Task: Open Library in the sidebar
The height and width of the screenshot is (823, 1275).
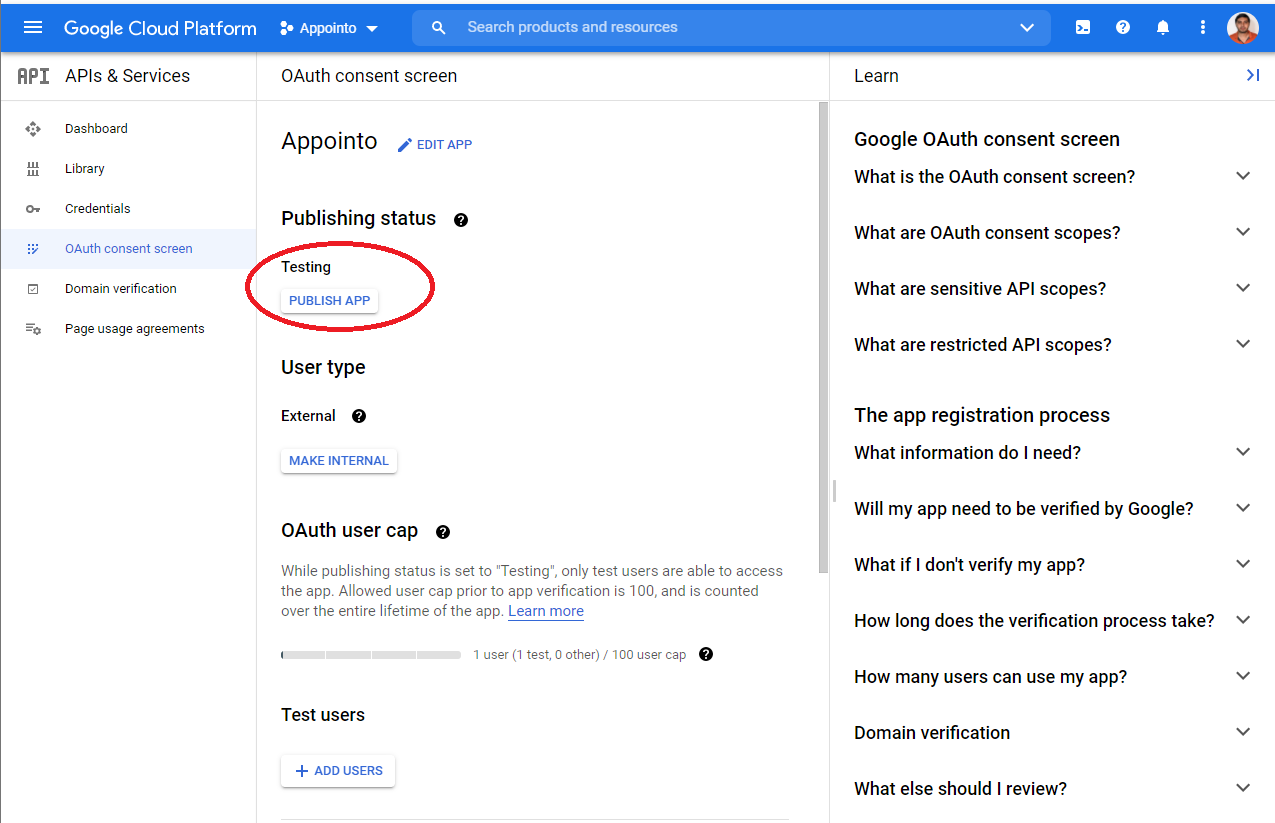Action: pos(128,169)
